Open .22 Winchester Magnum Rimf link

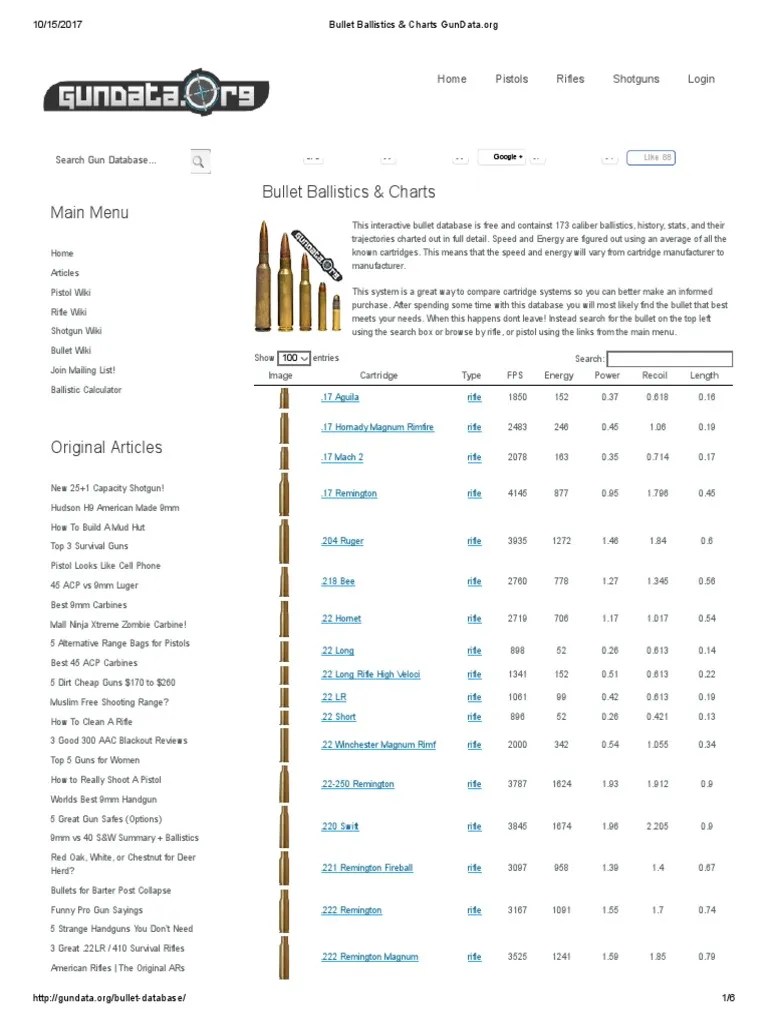pos(378,745)
